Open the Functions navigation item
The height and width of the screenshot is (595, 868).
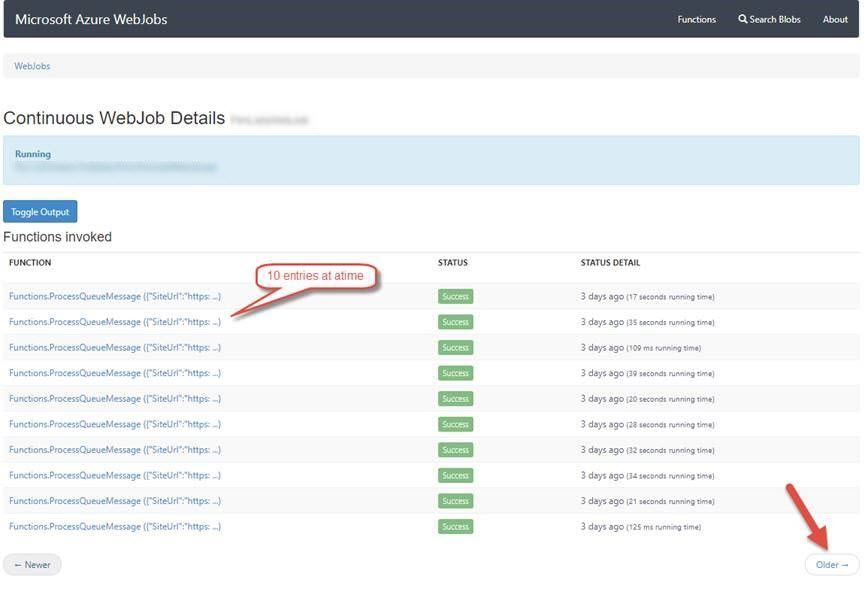[x=696, y=19]
